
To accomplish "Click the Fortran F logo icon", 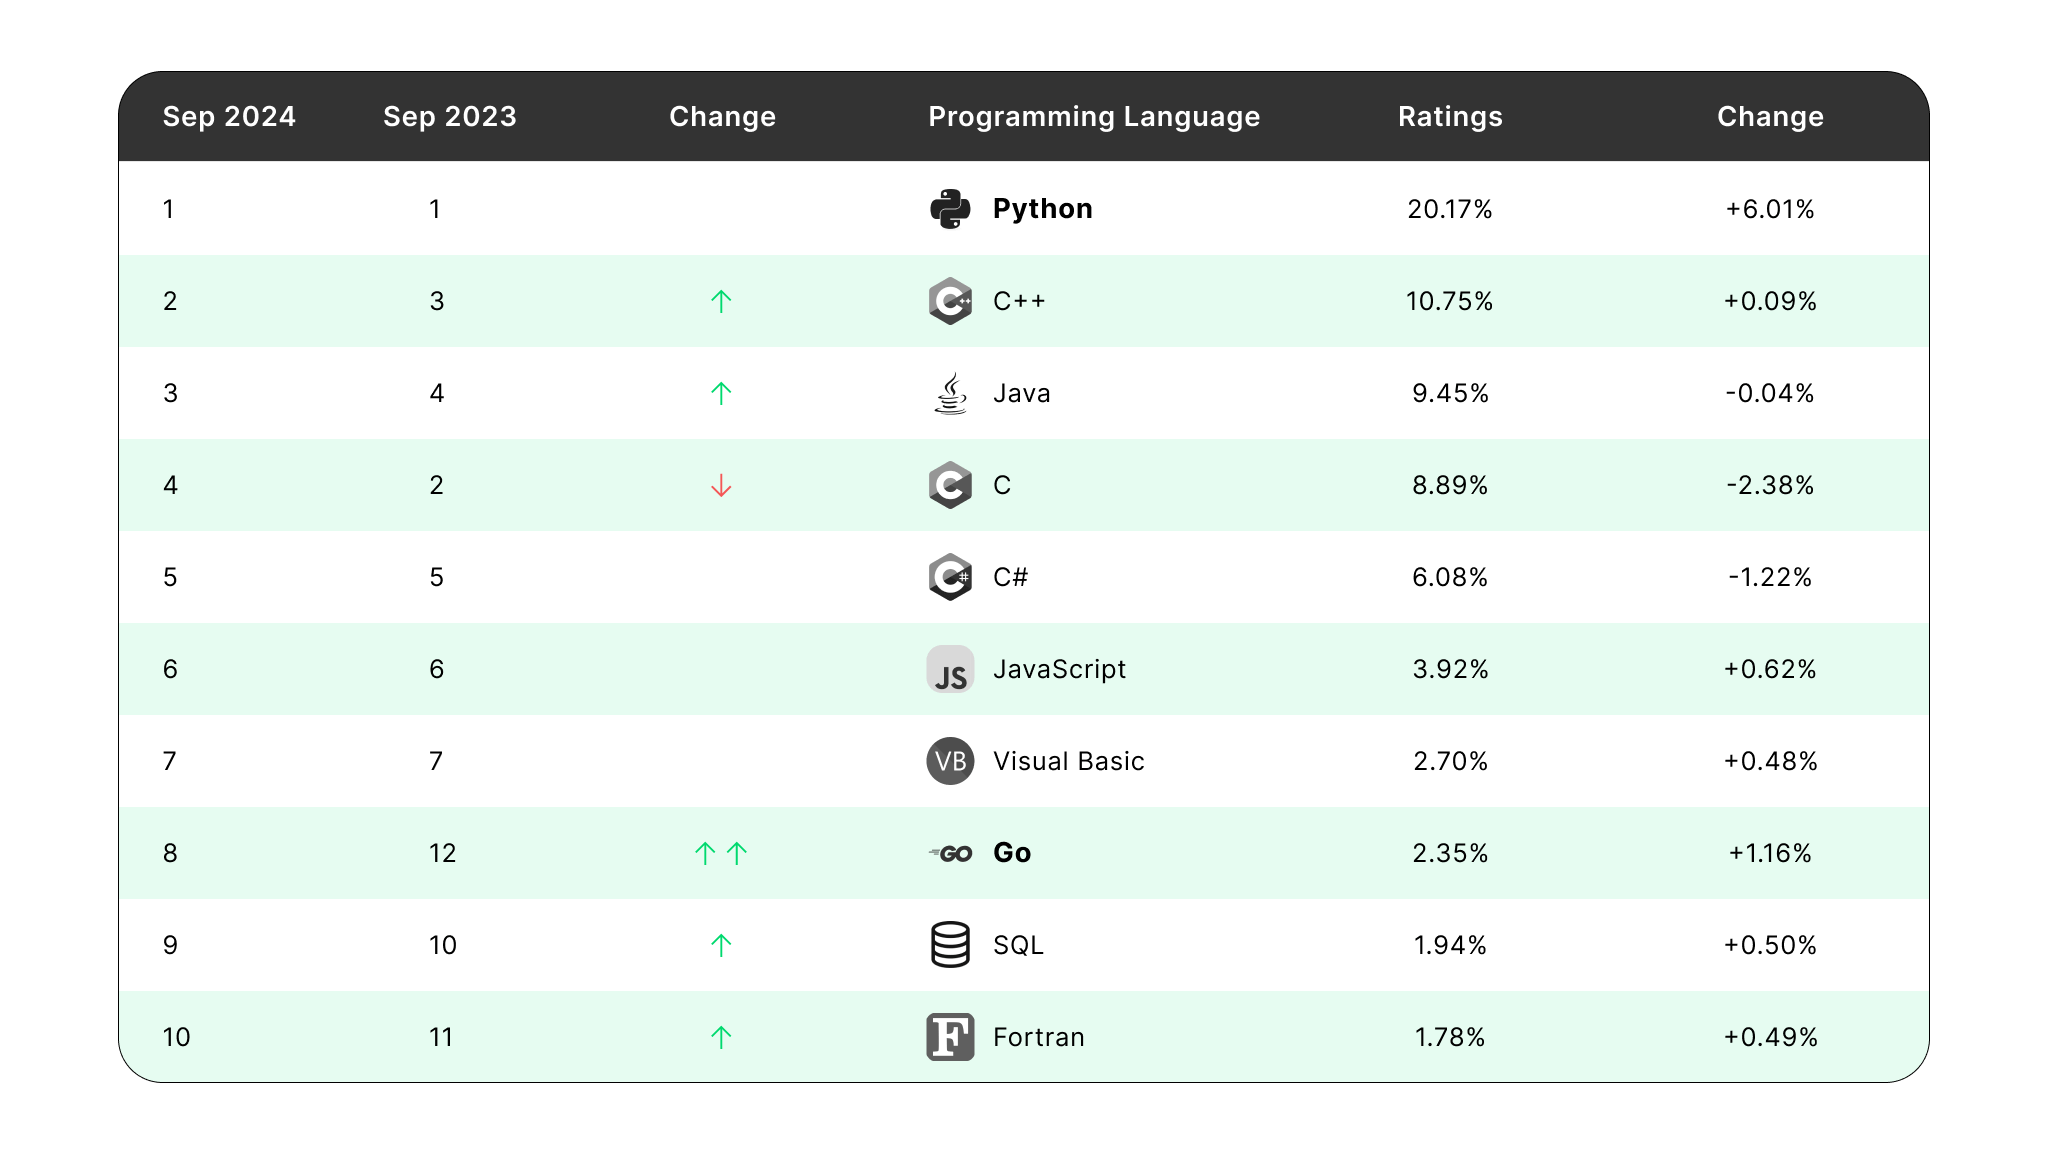I will (x=950, y=1037).
